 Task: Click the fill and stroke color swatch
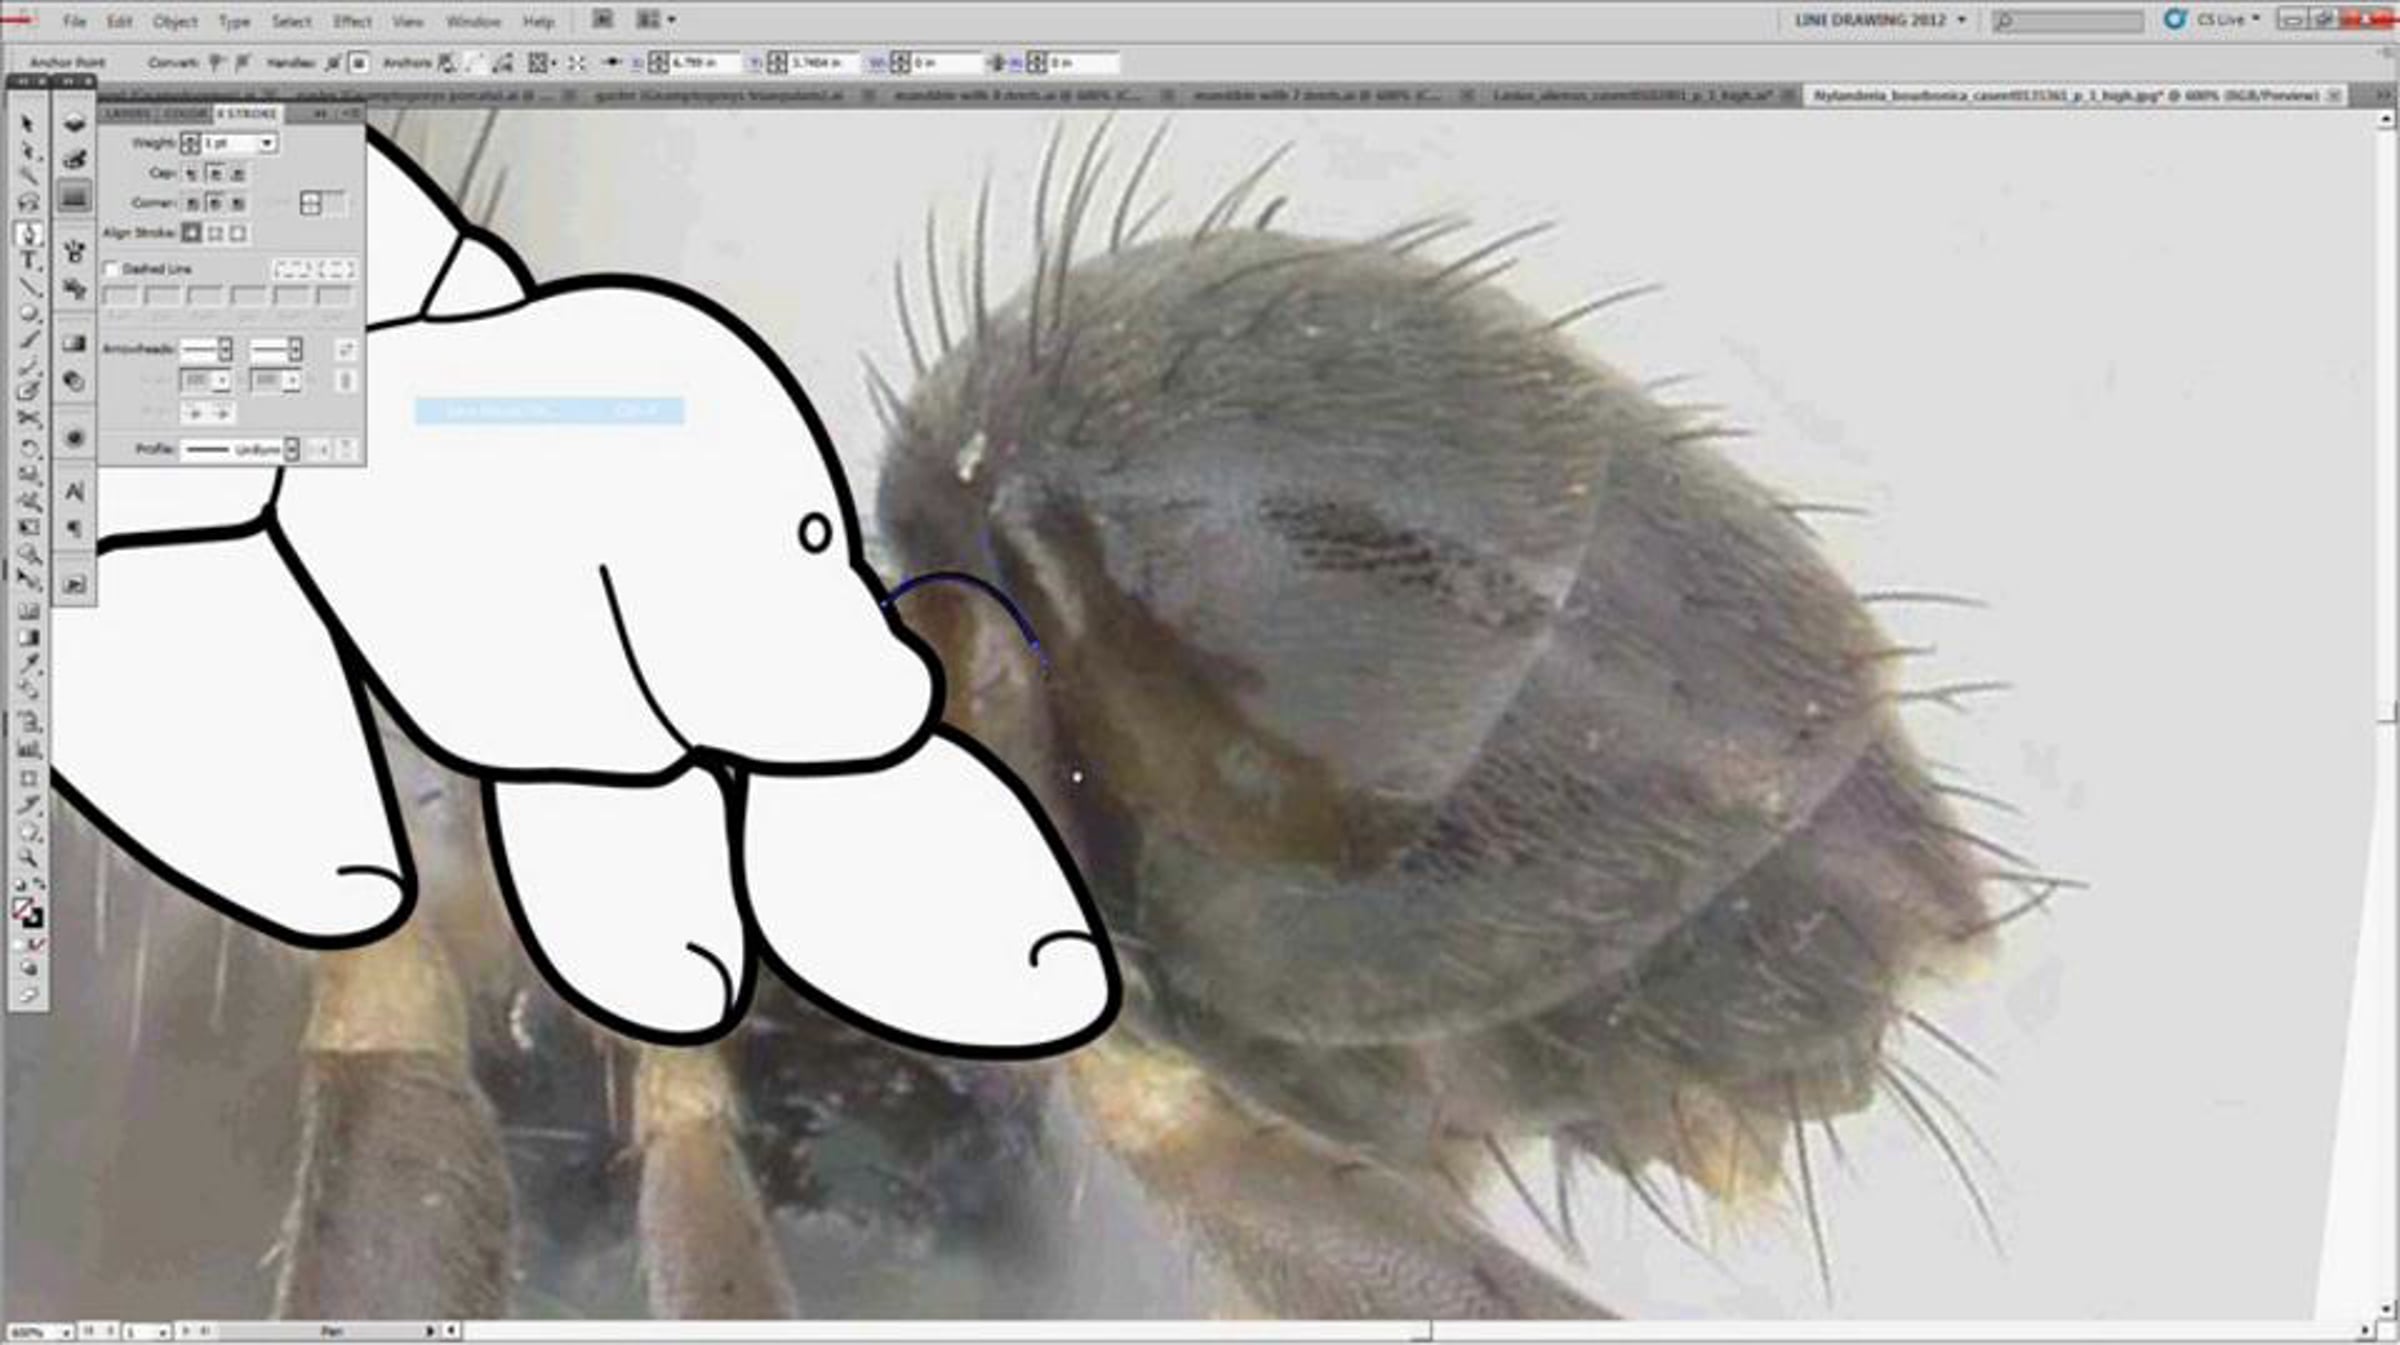tap(27, 911)
